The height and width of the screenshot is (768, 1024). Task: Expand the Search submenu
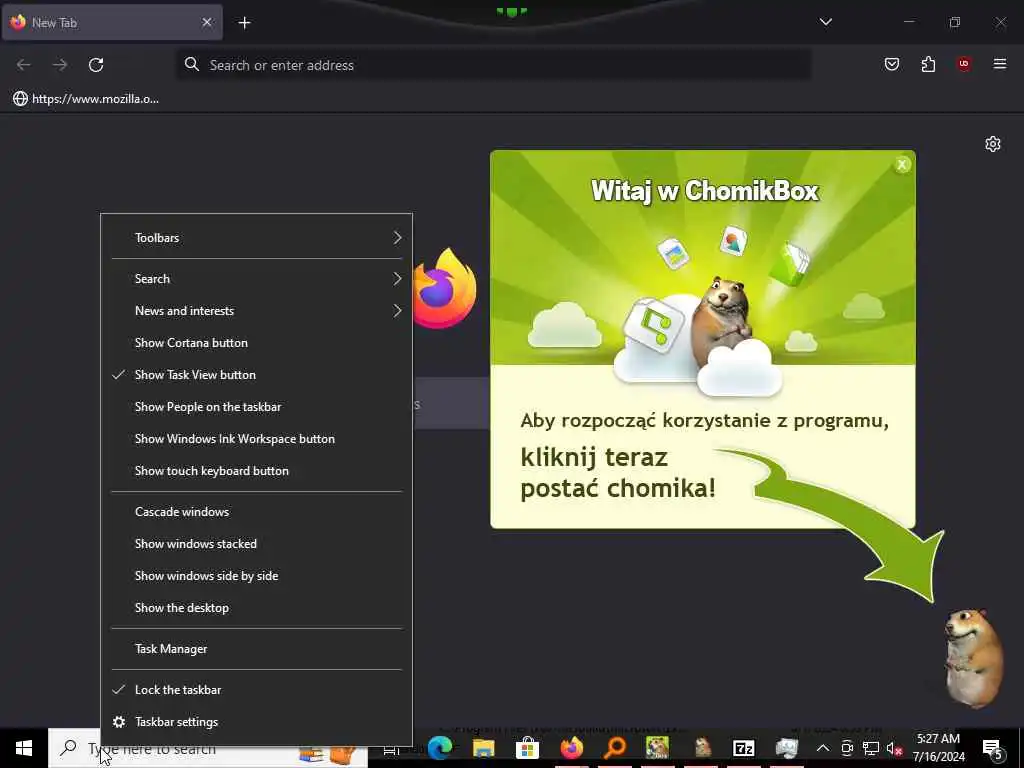257,279
